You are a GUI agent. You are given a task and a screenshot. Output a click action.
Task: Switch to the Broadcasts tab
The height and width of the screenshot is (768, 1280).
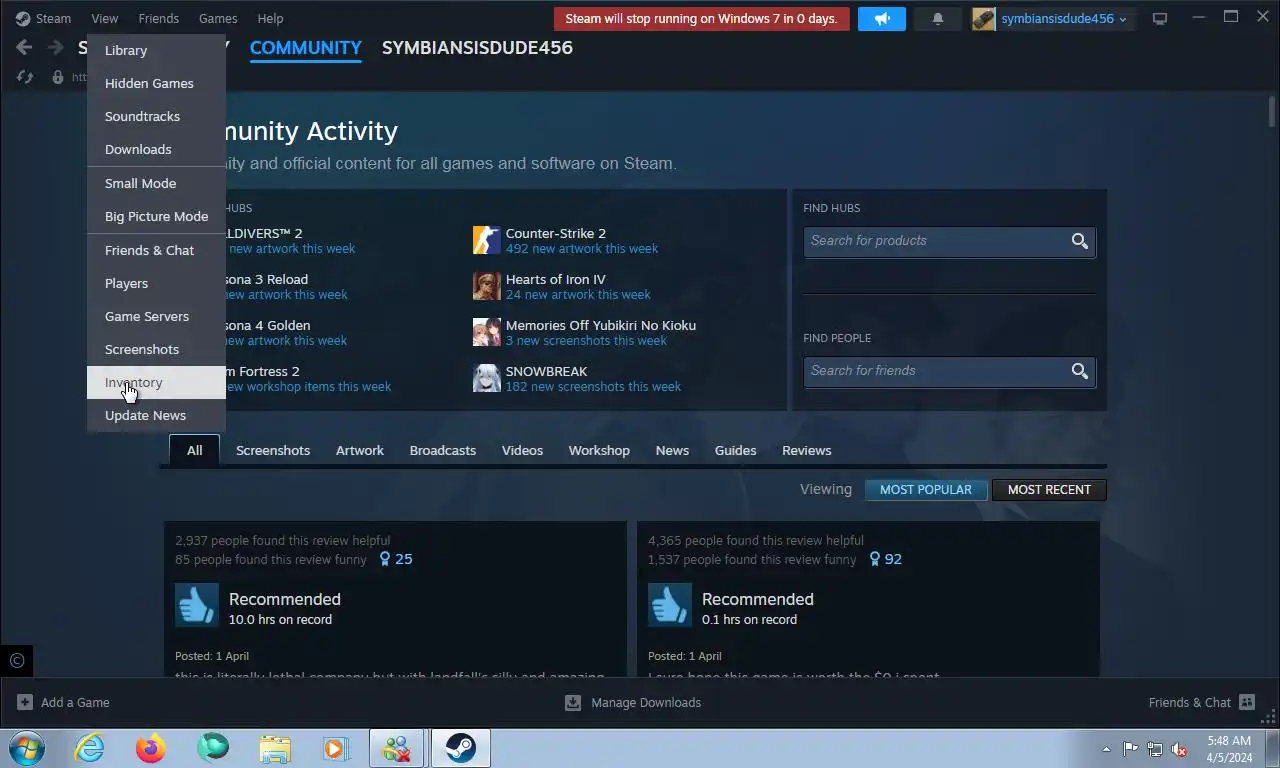[x=443, y=450]
